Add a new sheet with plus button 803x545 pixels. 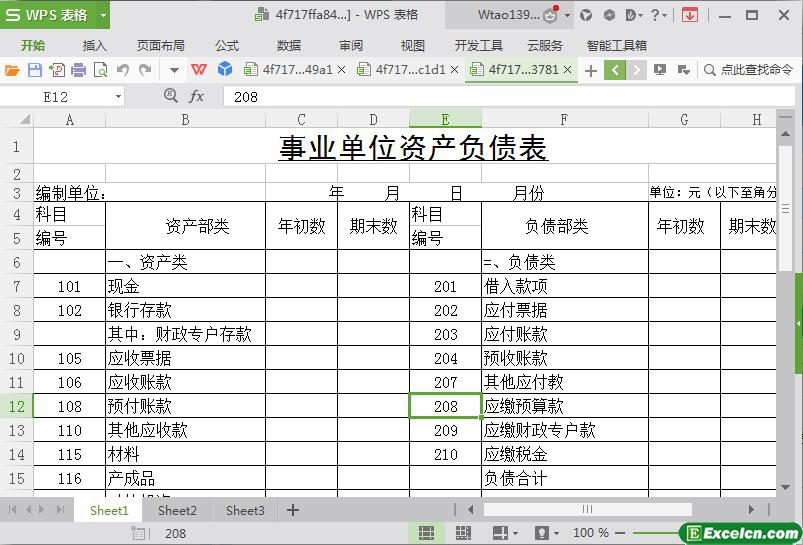pos(292,510)
